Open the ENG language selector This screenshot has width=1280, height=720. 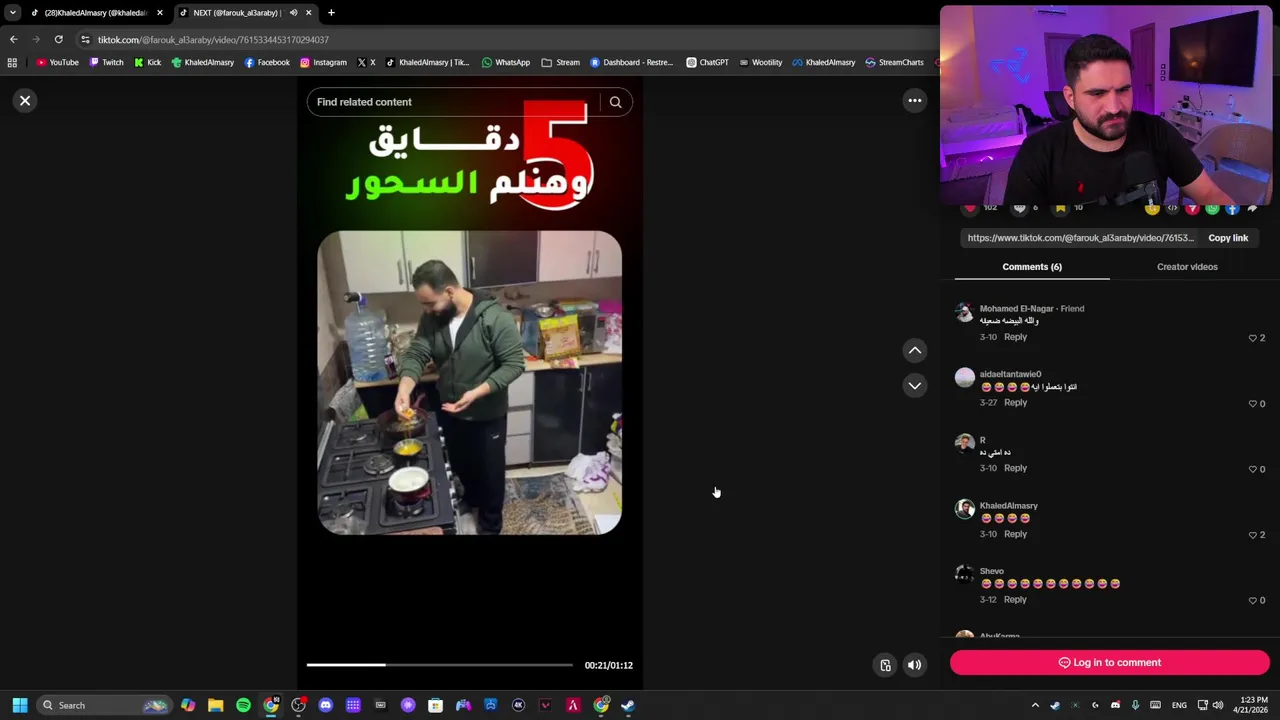point(1179,705)
